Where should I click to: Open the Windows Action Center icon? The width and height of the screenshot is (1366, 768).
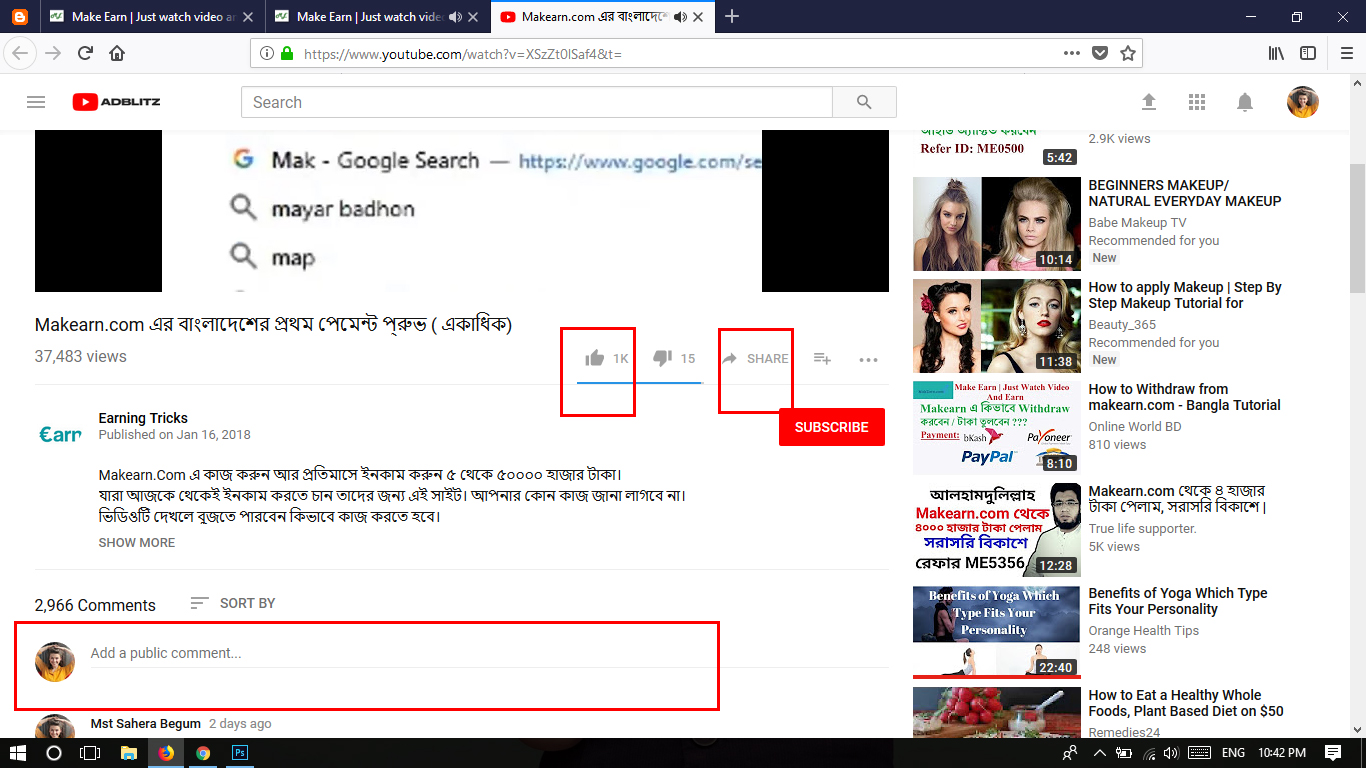1332,752
